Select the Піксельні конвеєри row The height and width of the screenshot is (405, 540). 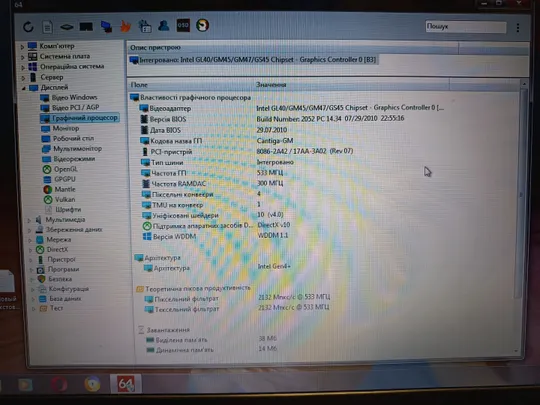[201, 194]
